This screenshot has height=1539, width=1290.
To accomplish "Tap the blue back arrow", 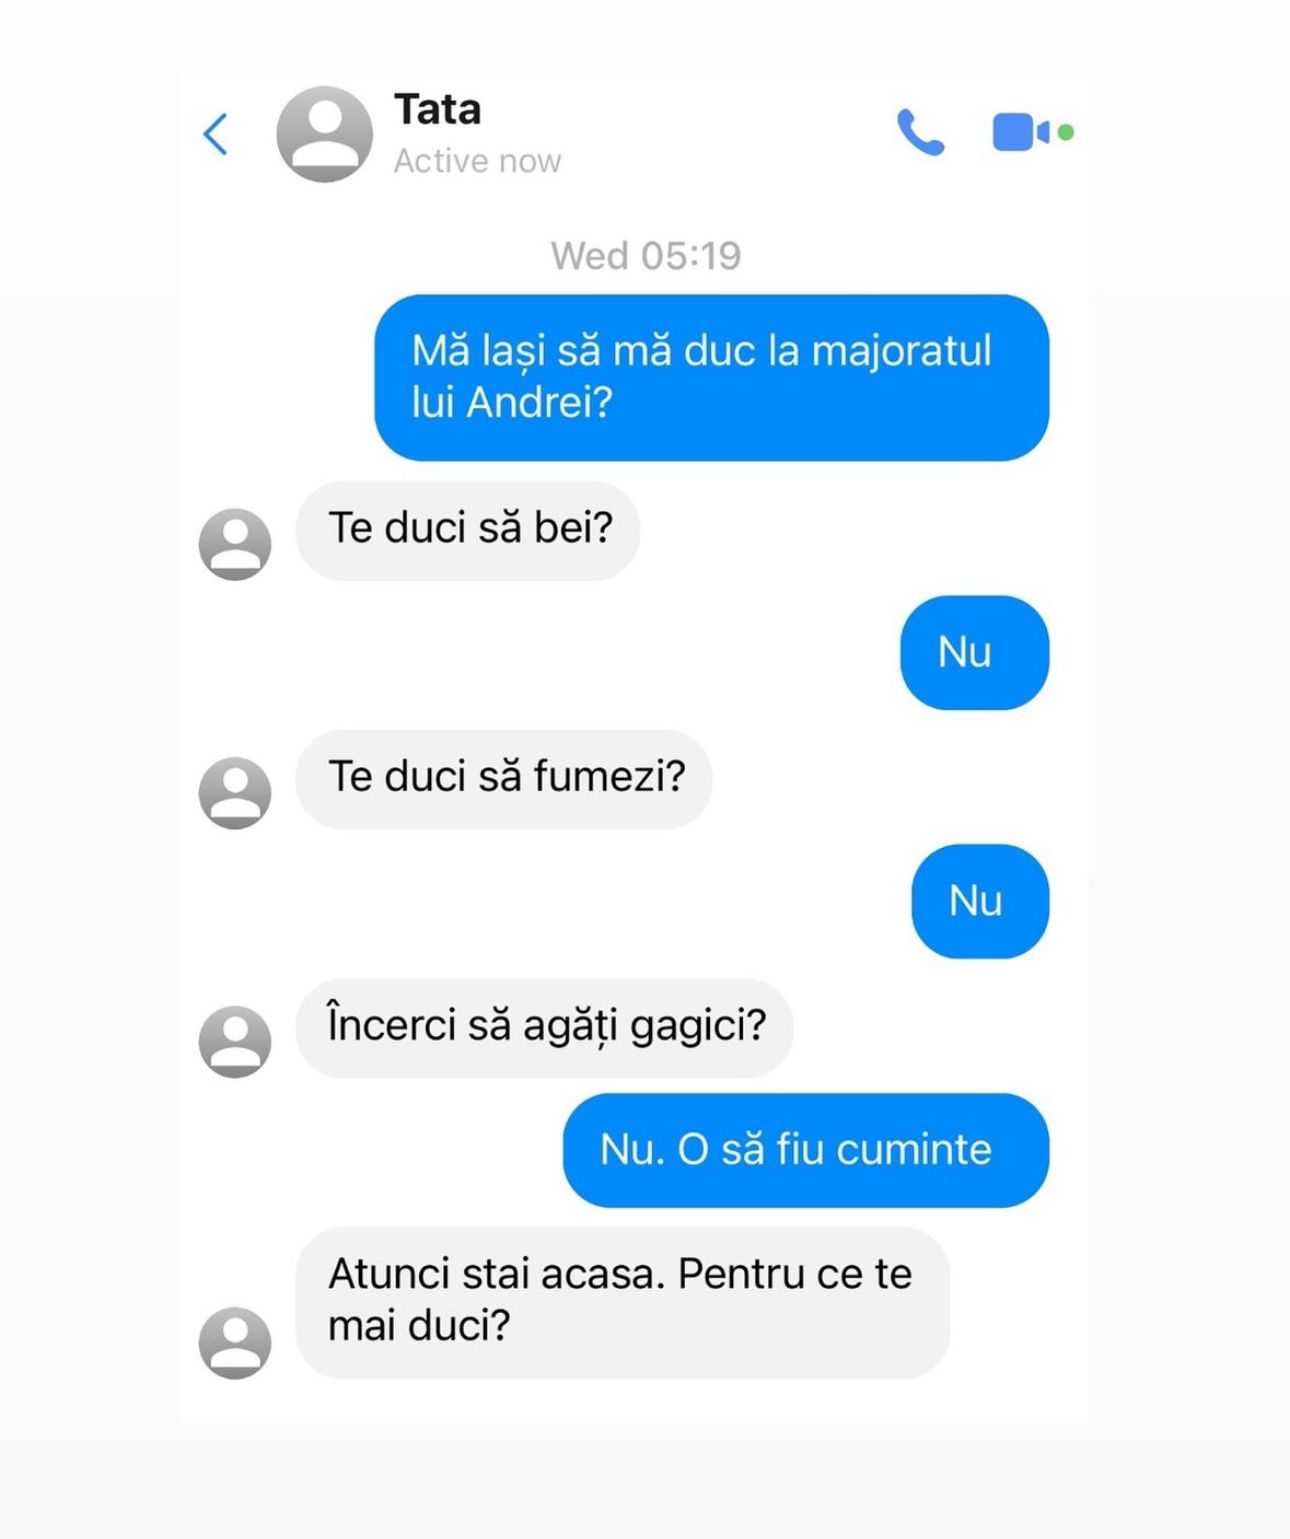I will pos(216,134).
